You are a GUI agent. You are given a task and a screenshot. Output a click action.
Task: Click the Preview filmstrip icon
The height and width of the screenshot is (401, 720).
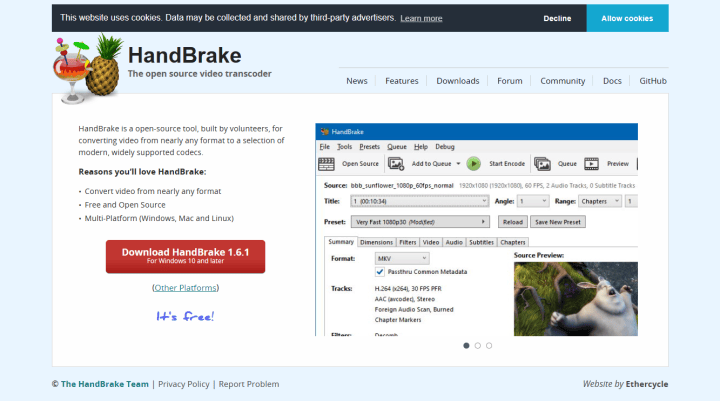pos(592,163)
